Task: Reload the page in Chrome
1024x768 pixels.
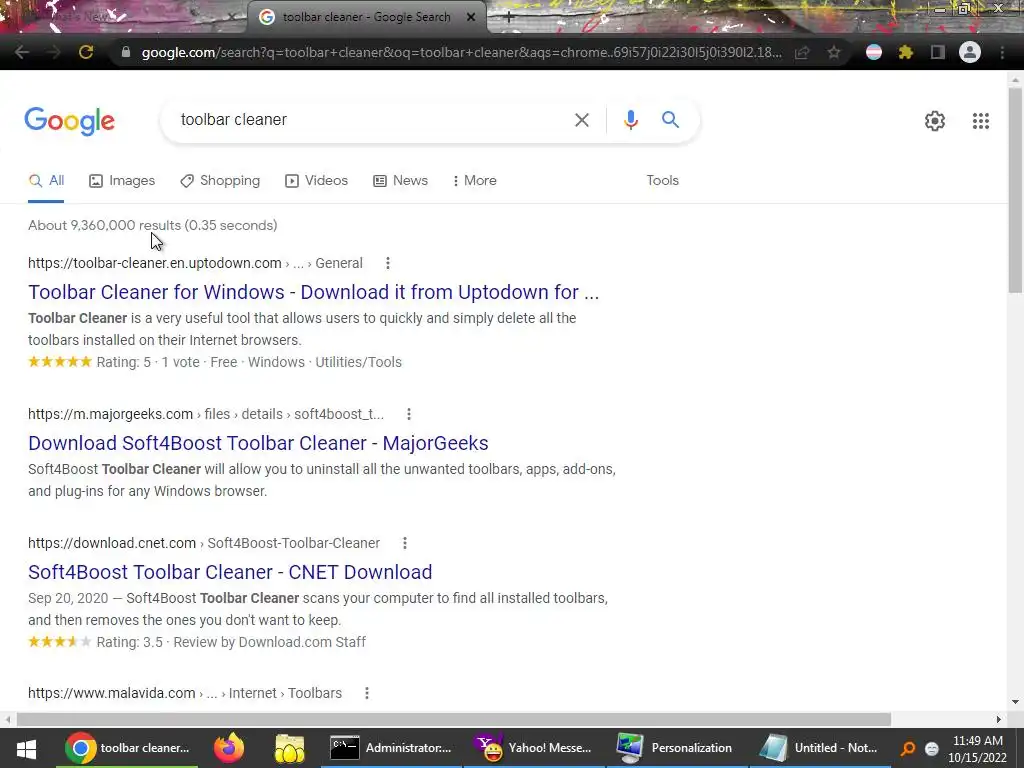Action: tap(86, 52)
